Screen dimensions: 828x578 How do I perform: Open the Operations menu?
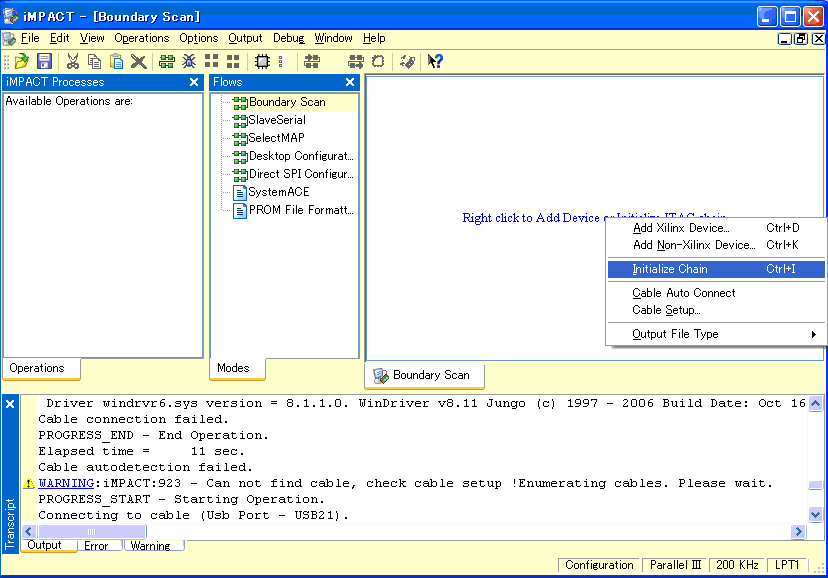pos(142,39)
